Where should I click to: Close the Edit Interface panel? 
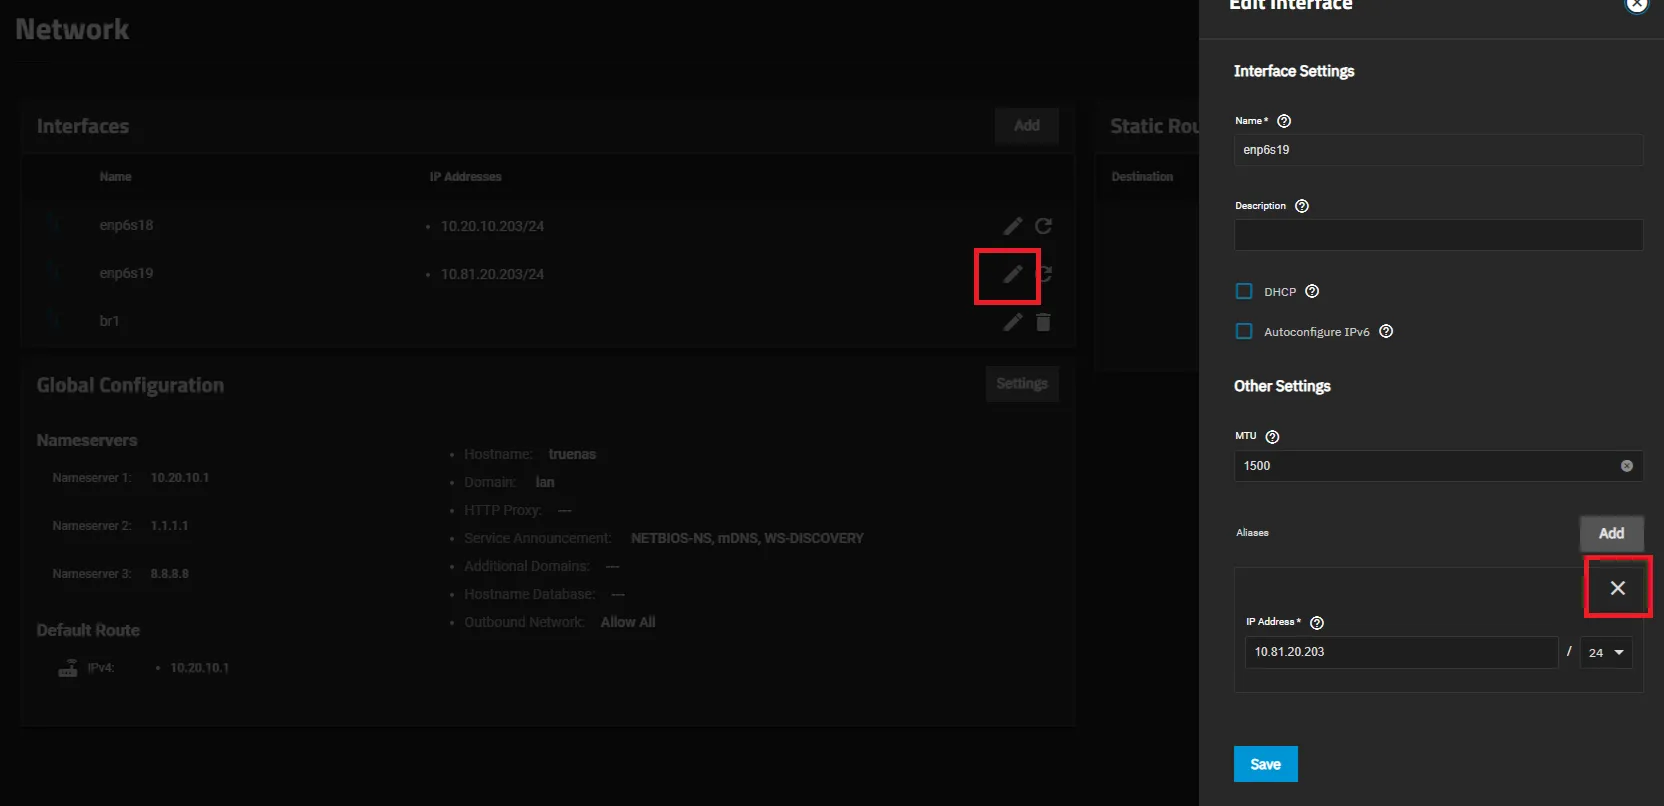(1636, 5)
